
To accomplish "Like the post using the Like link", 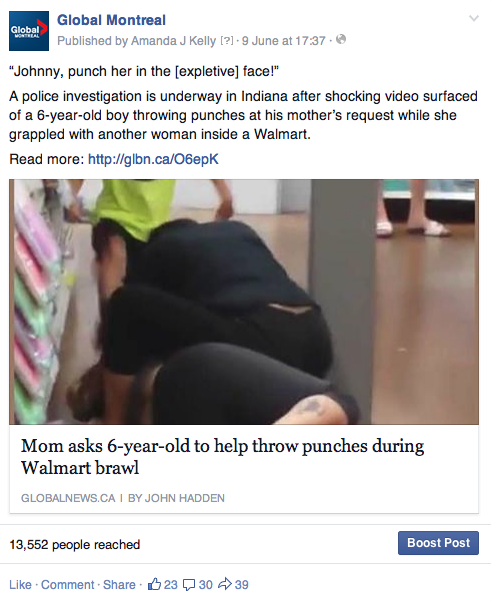I will (20, 585).
